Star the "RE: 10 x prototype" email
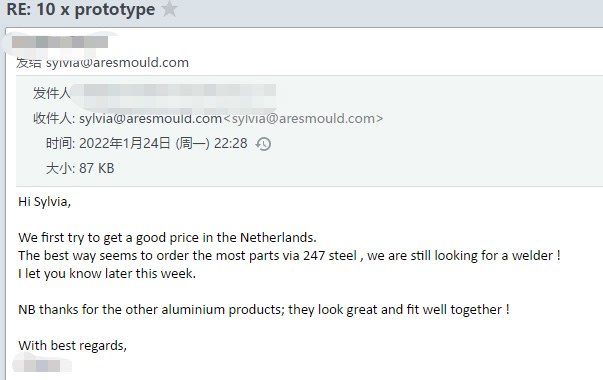The height and width of the screenshot is (380, 603). click(169, 8)
